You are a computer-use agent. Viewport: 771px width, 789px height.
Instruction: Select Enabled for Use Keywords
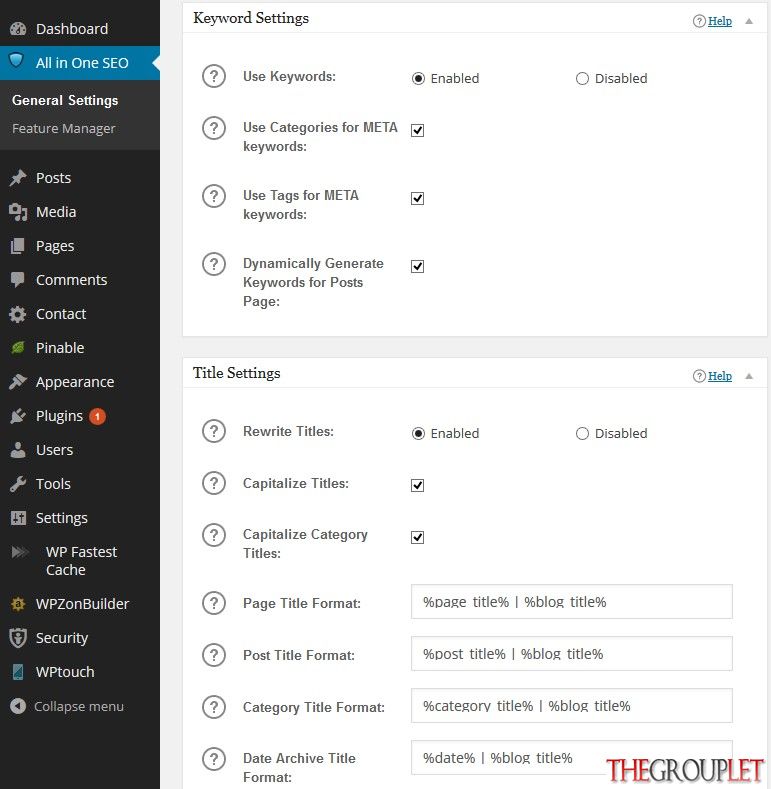[x=418, y=78]
